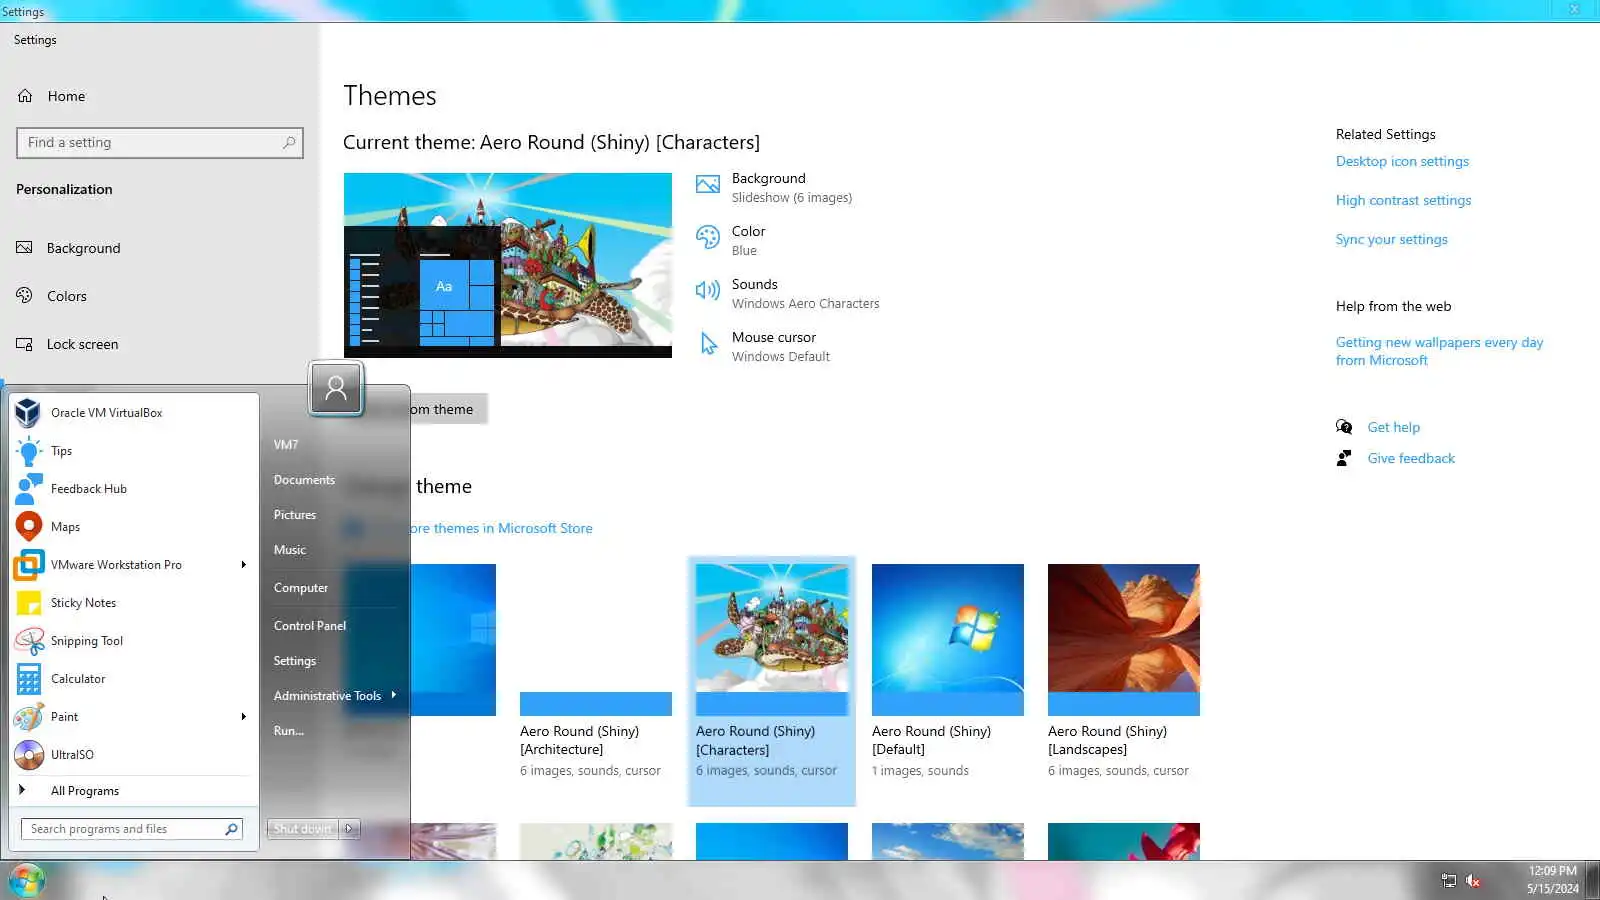Click the Lock screen icon in sidebar

click(25, 344)
